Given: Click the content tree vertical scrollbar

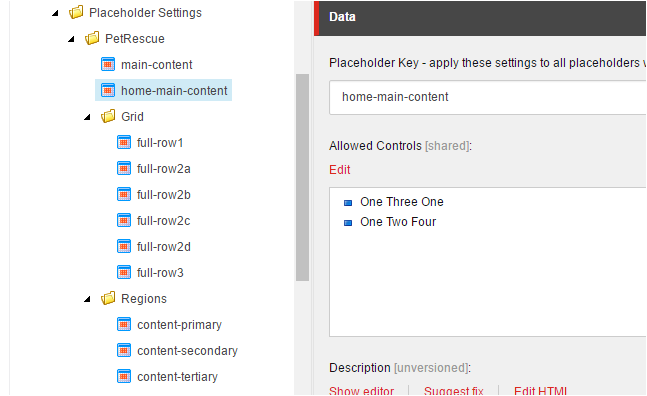Looking at the screenshot, I should point(302,177).
